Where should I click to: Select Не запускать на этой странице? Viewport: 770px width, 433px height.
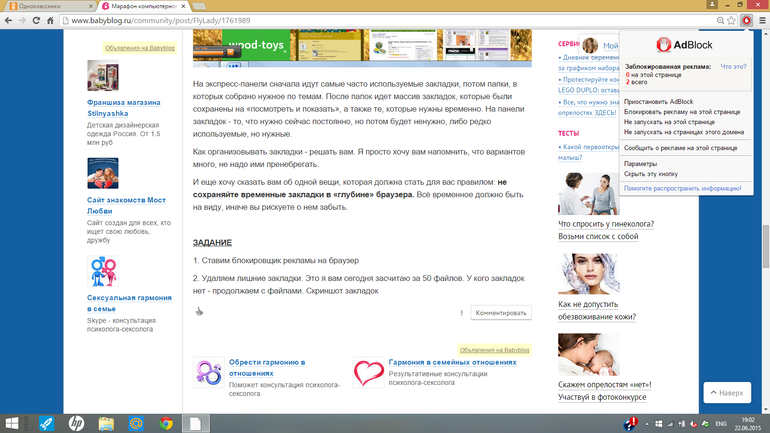[669, 122]
